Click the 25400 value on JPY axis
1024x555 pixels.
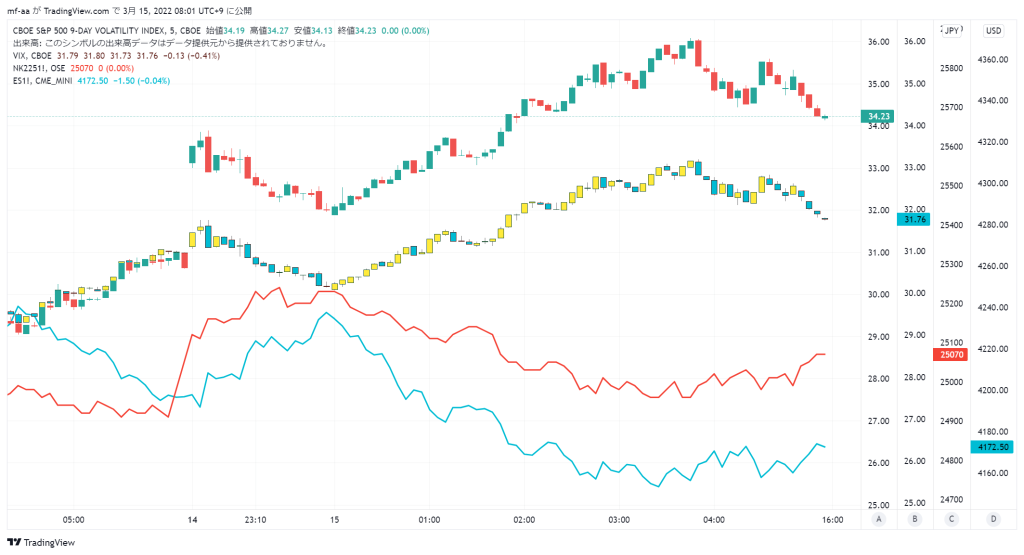951,225
